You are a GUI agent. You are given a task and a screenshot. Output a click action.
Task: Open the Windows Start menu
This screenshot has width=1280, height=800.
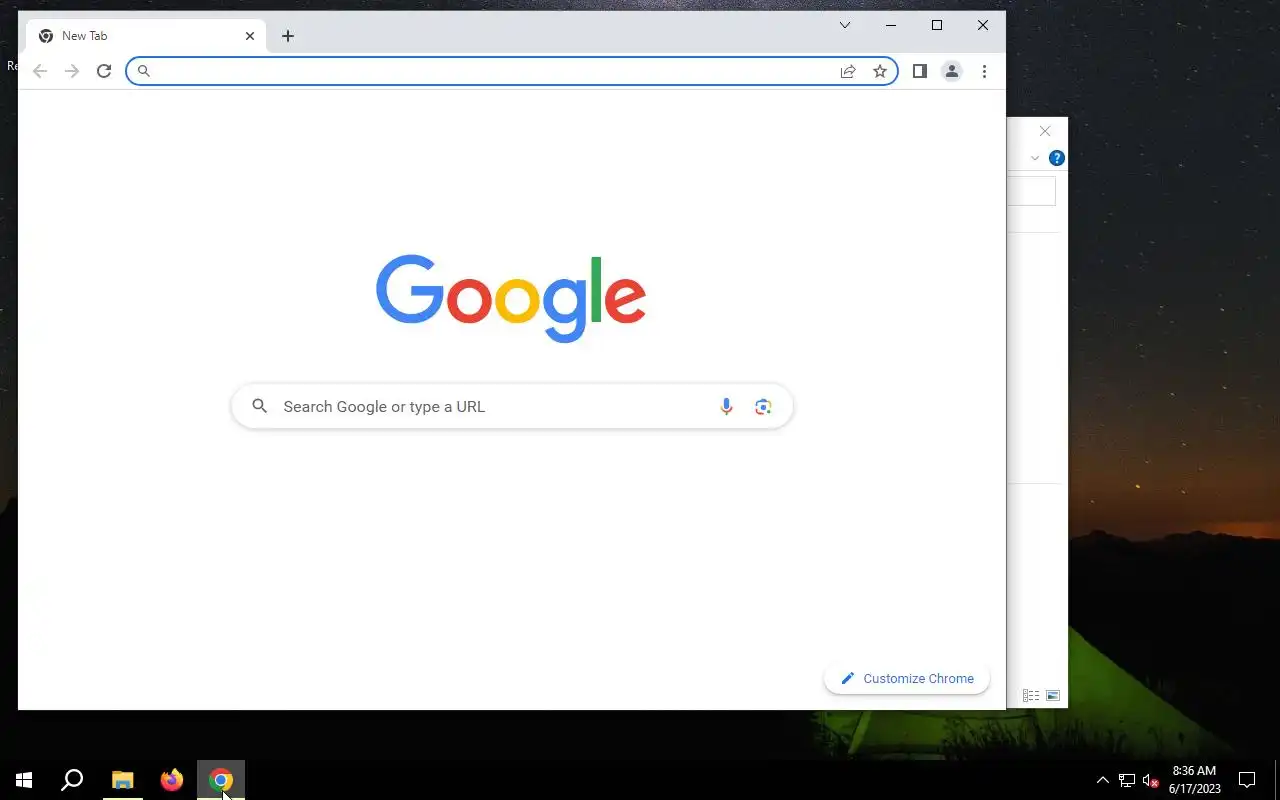24,780
